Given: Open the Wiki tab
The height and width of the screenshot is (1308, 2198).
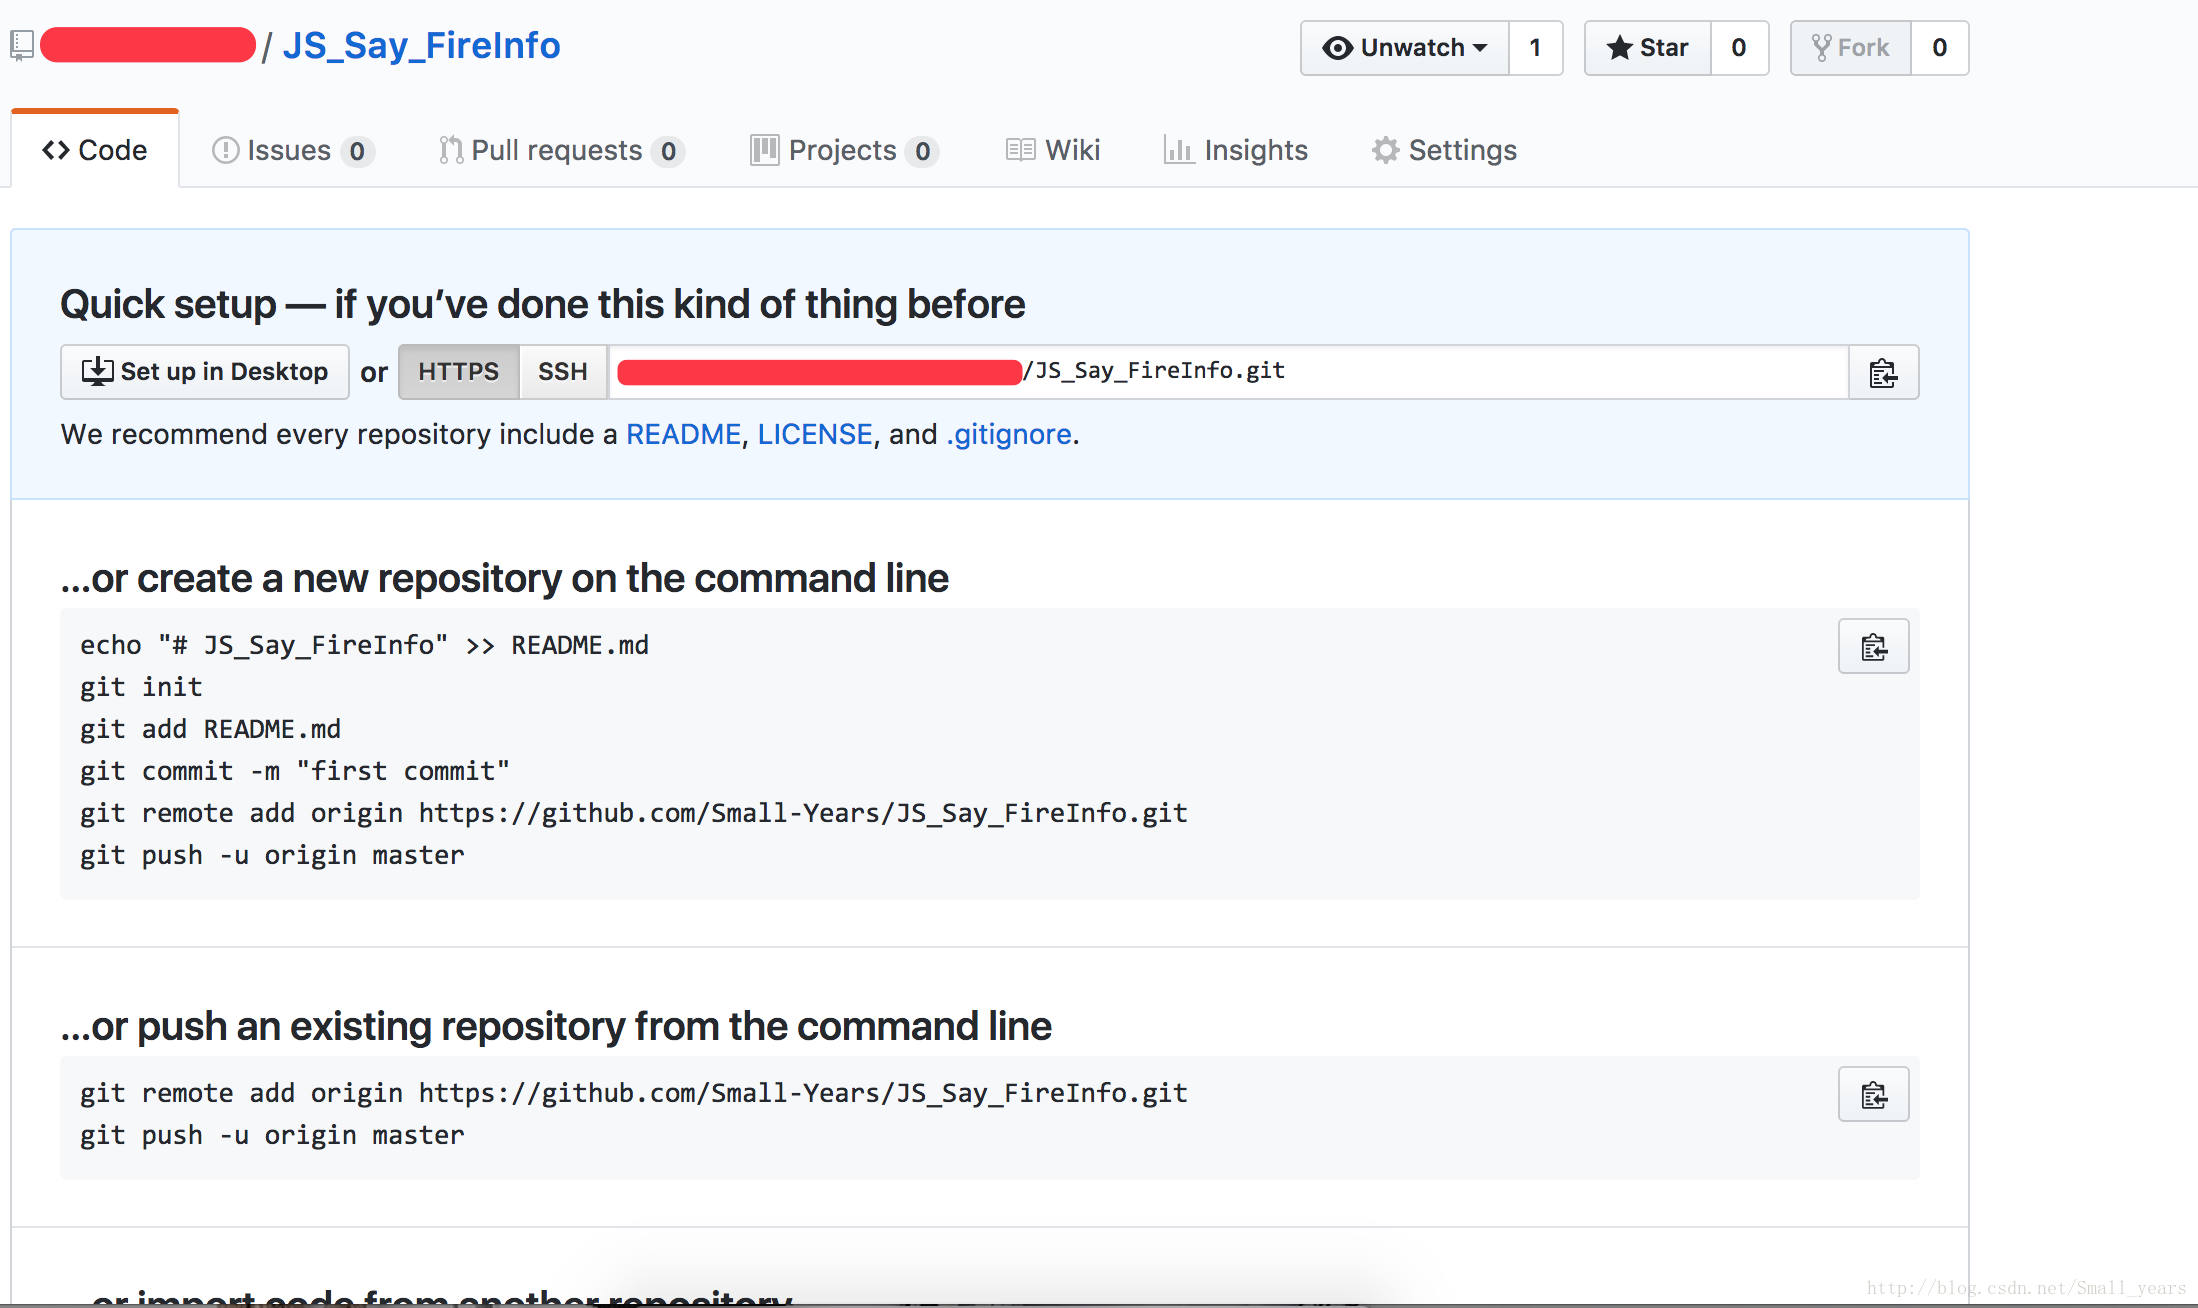Looking at the screenshot, I should click(1053, 150).
